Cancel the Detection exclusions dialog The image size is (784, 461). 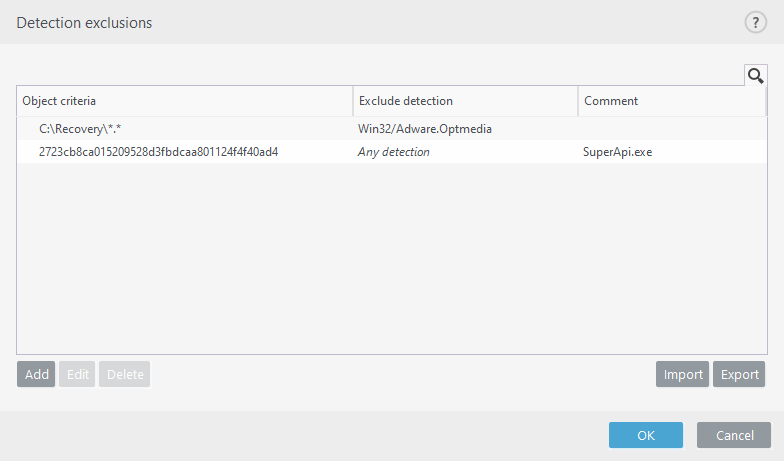pyautogui.click(x=734, y=435)
